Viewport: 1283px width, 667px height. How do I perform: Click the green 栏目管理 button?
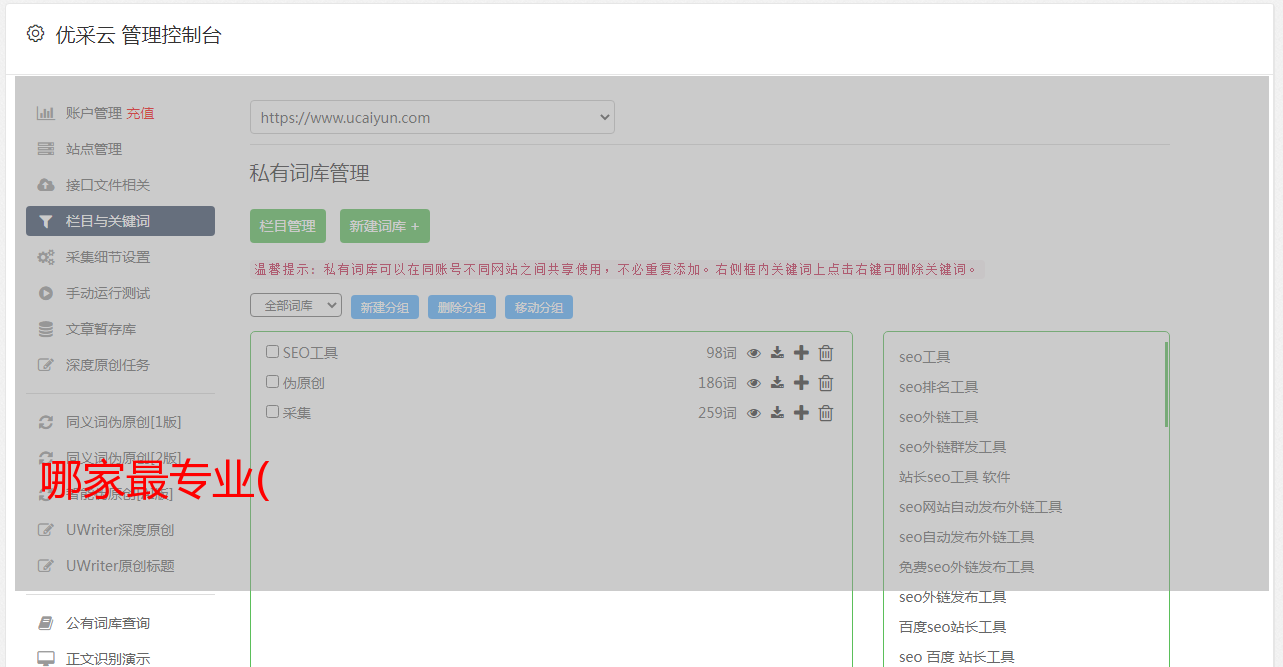click(288, 226)
